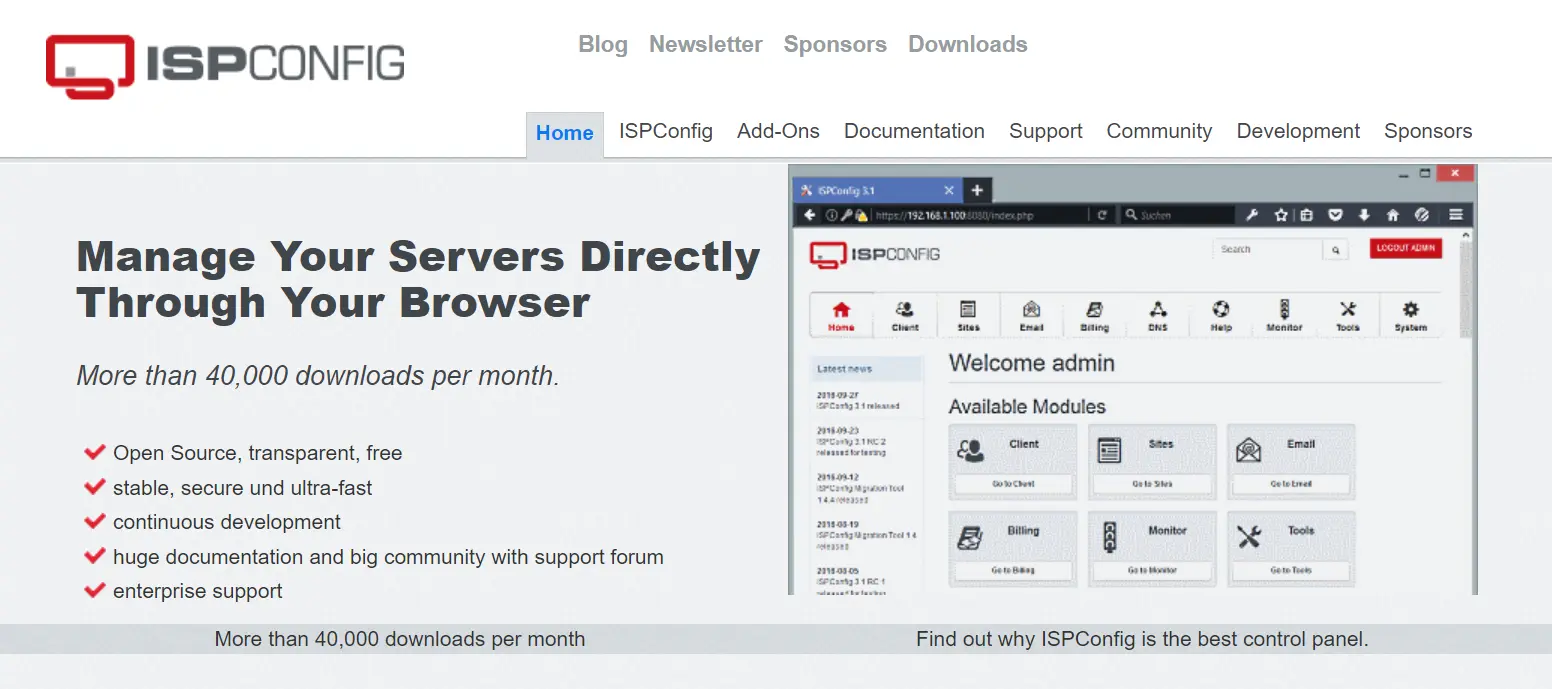Click the scroll-up arrow of the demo browser scrollbar
The image size is (1552, 689).
click(x=1465, y=235)
